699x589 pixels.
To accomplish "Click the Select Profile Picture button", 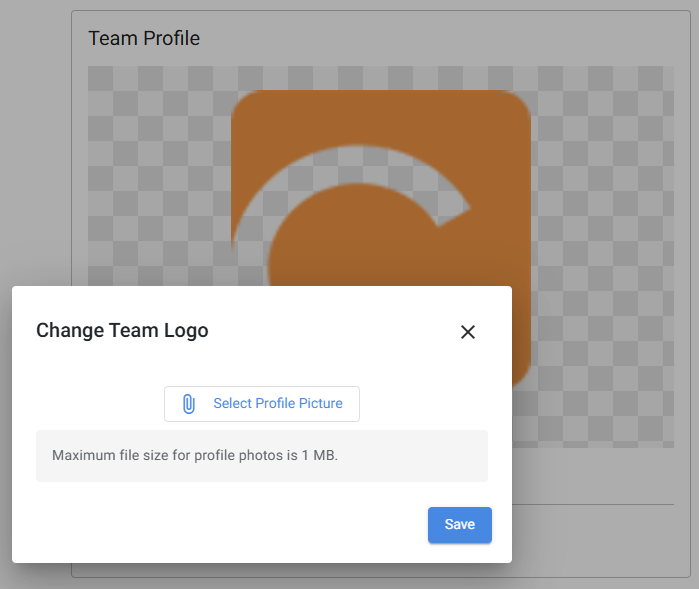I will tap(262, 404).
